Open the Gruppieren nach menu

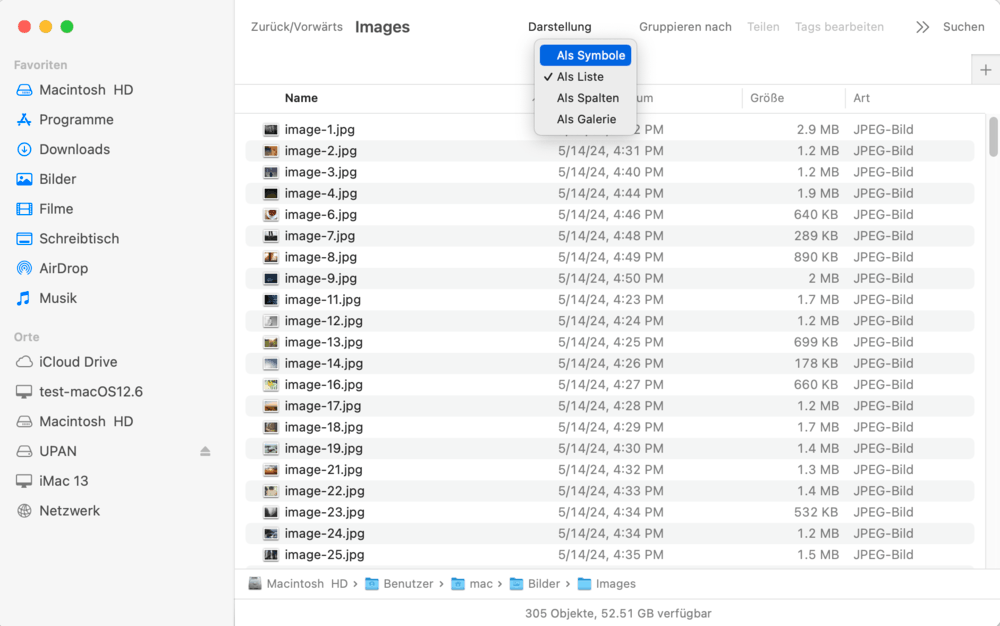coord(685,27)
